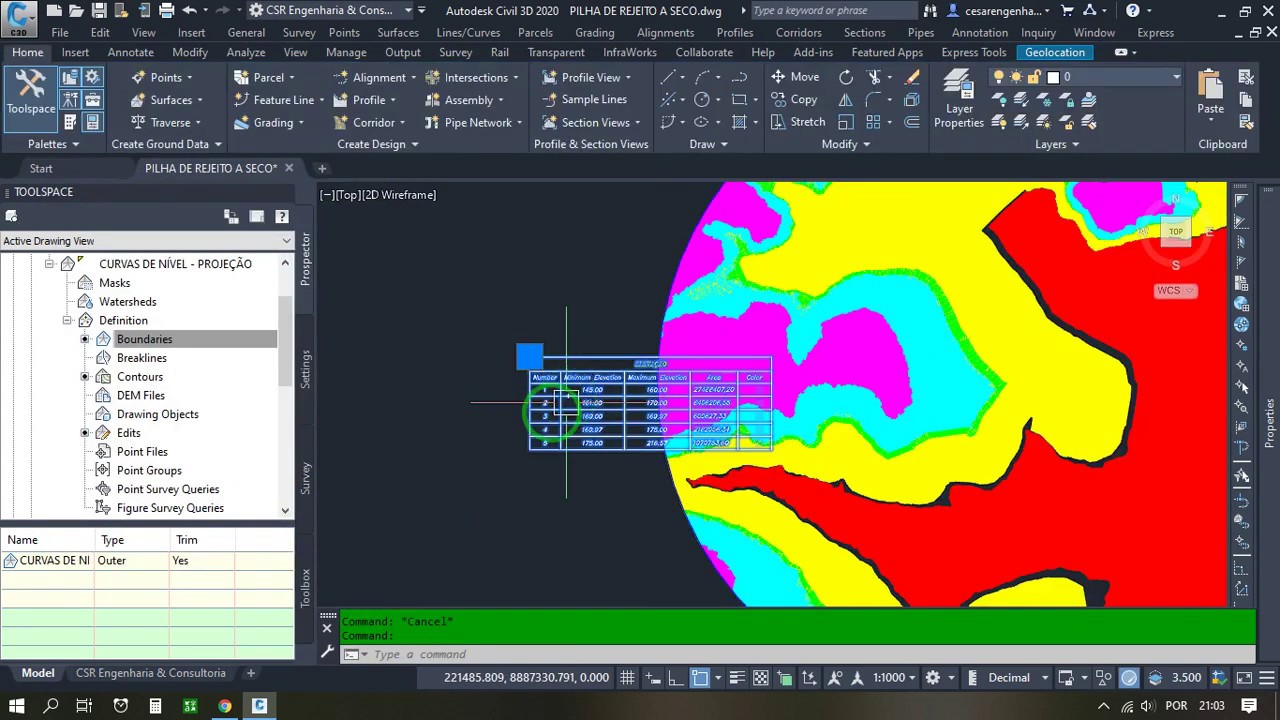Select the Scale tool in Modify panel
1280x720 pixels.
click(846, 122)
